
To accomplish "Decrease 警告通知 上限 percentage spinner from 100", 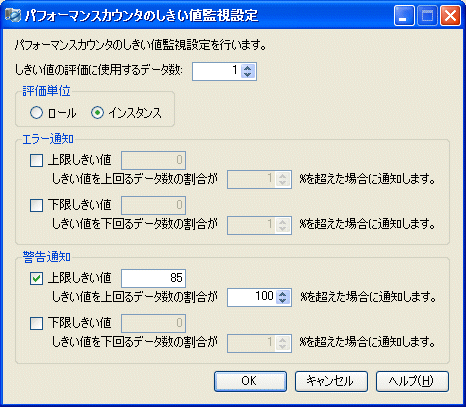I will (x=283, y=301).
